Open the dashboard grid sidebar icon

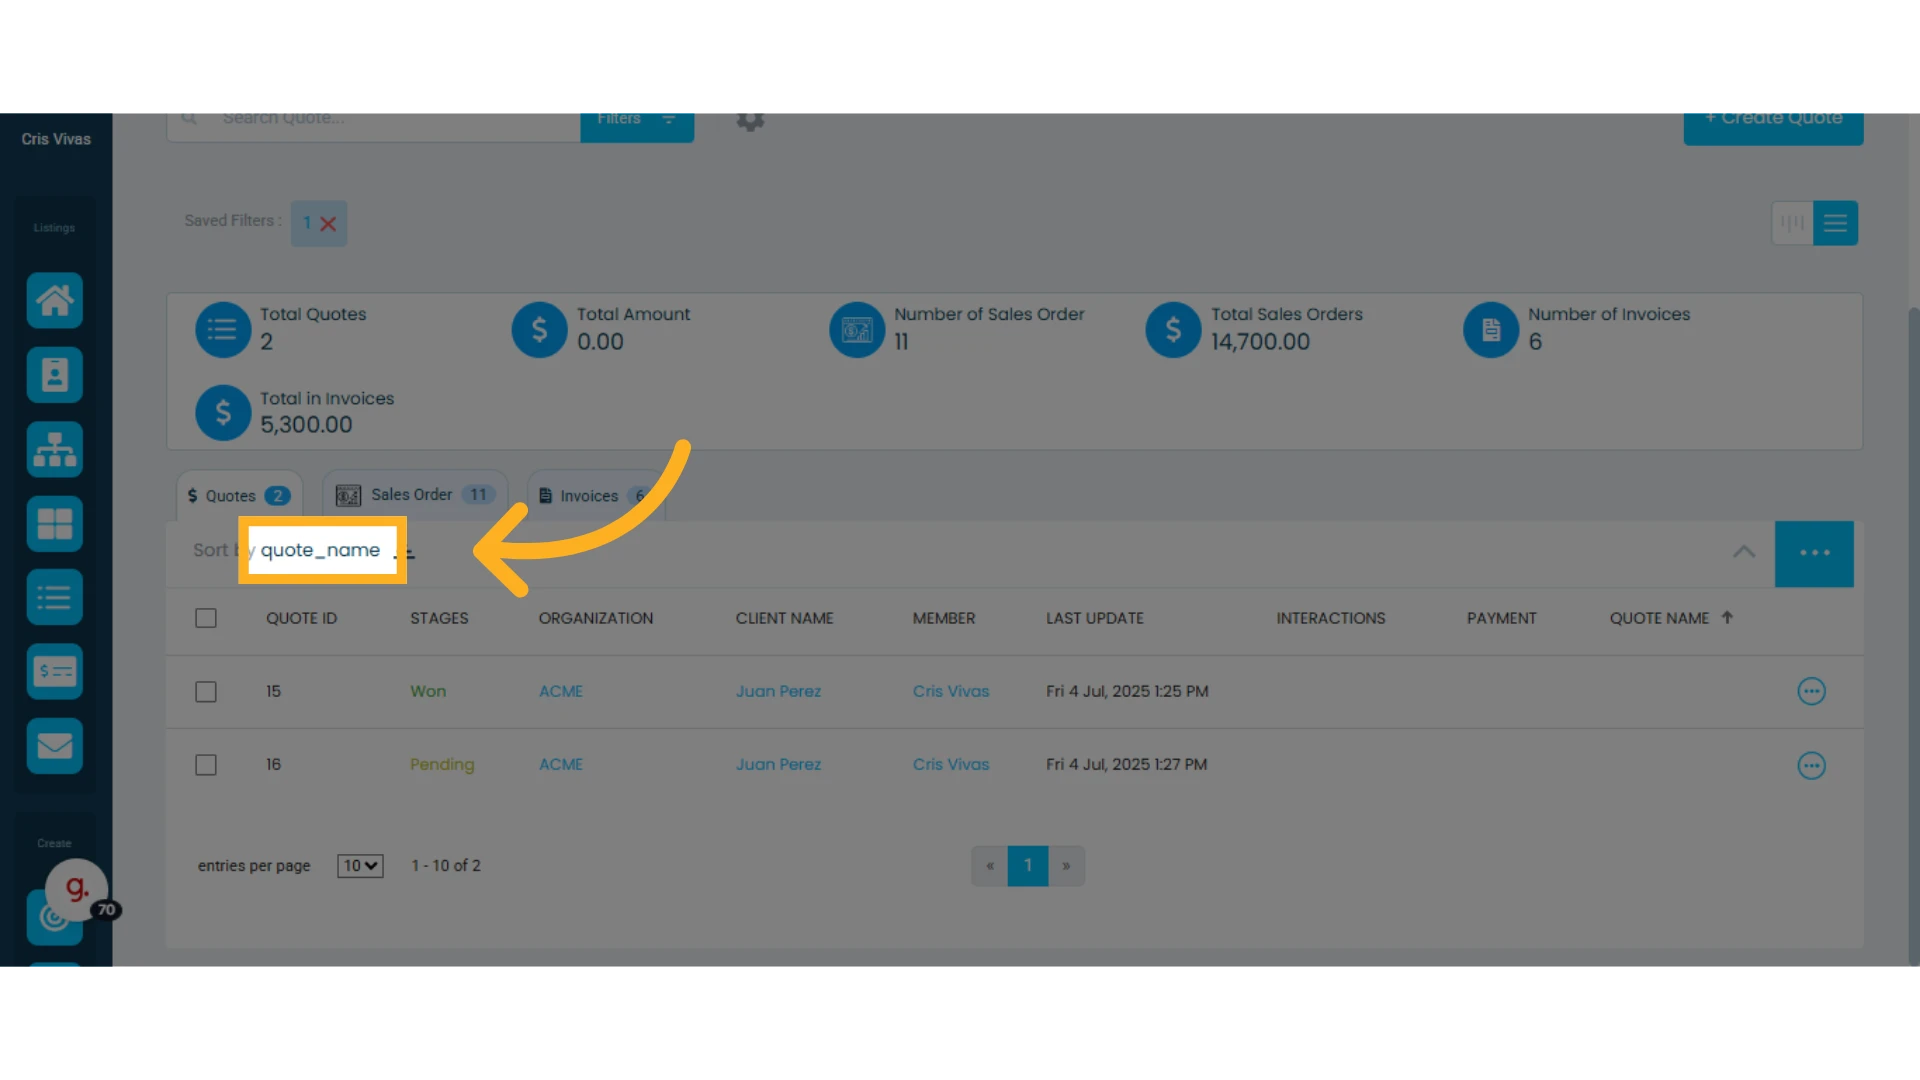(54, 523)
